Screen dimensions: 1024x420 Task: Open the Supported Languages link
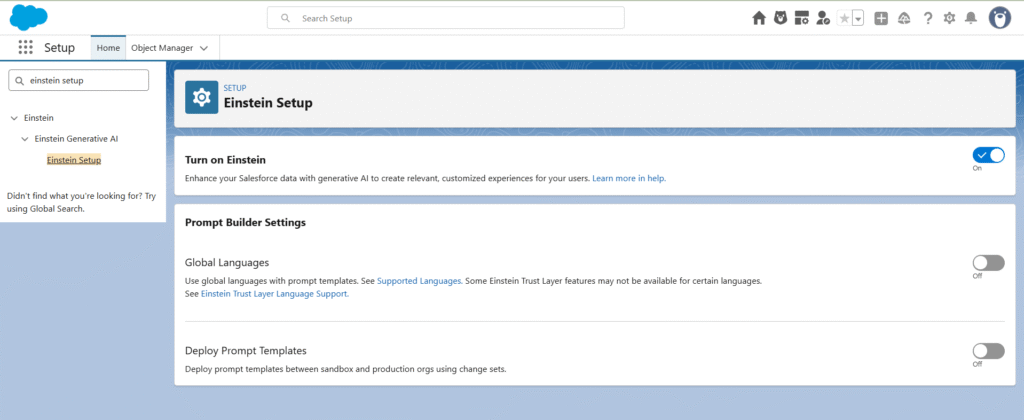coord(419,281)
